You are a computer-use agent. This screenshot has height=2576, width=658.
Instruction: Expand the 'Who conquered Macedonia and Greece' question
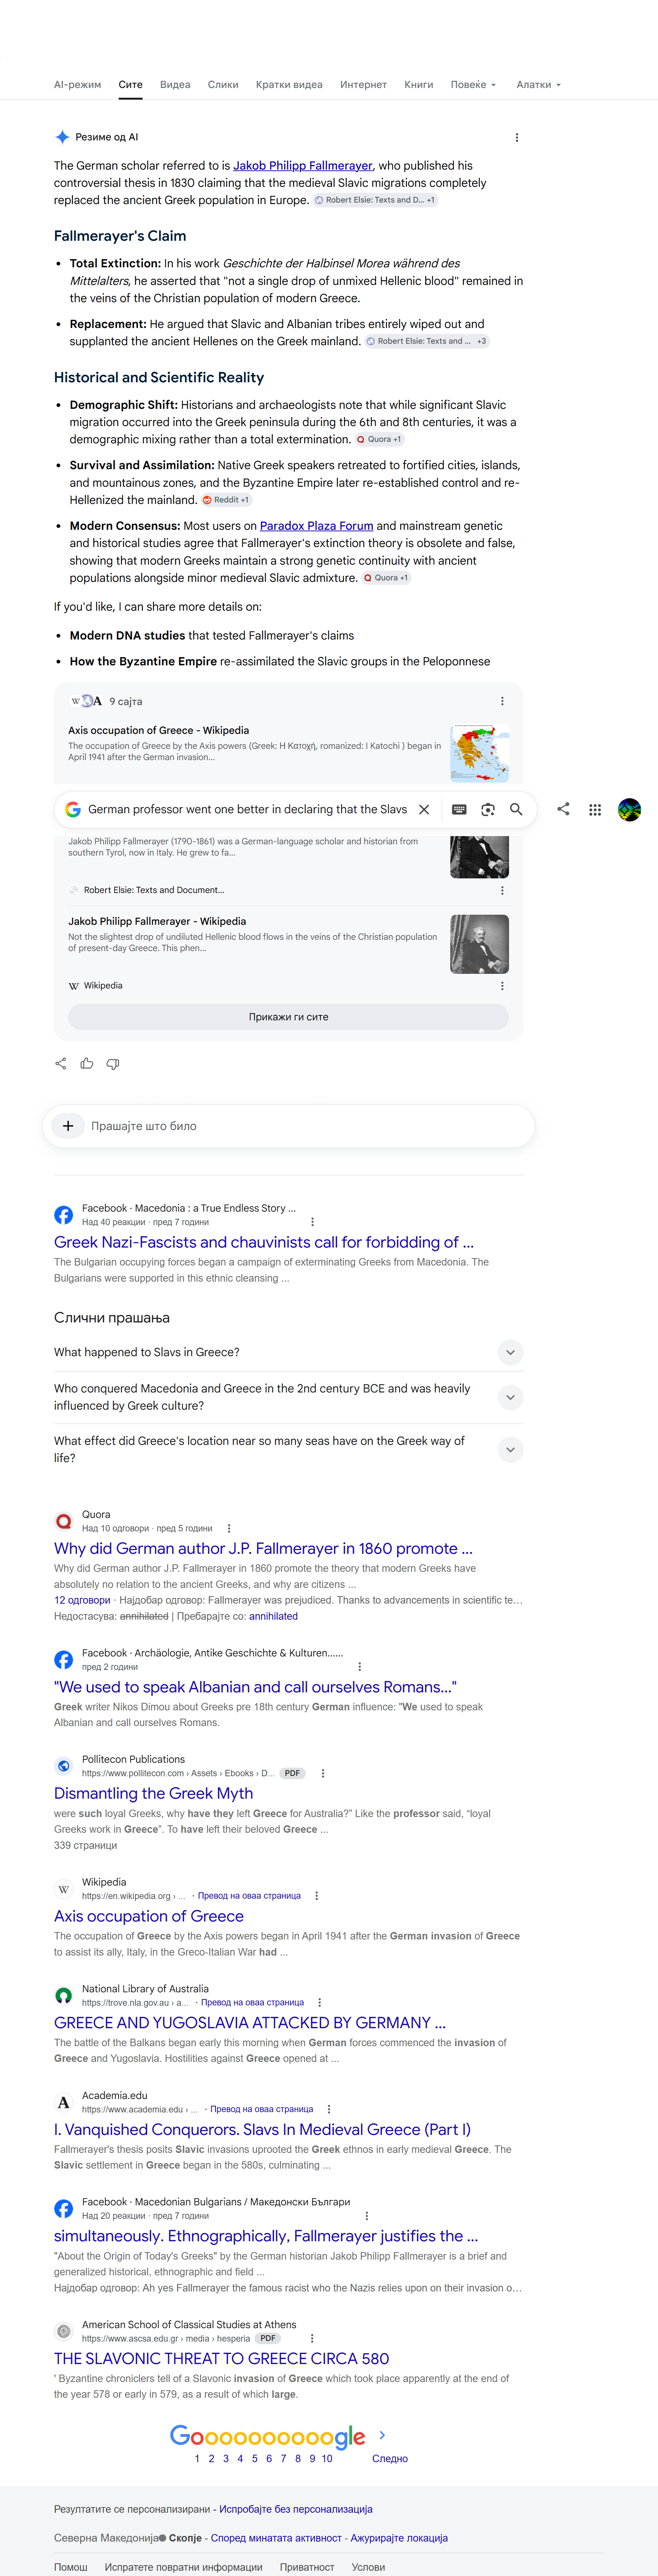tap(510, 1397)
